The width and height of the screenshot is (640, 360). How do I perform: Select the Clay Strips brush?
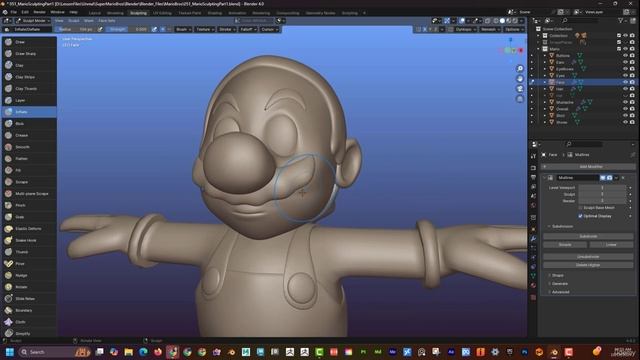click(29, 77)
